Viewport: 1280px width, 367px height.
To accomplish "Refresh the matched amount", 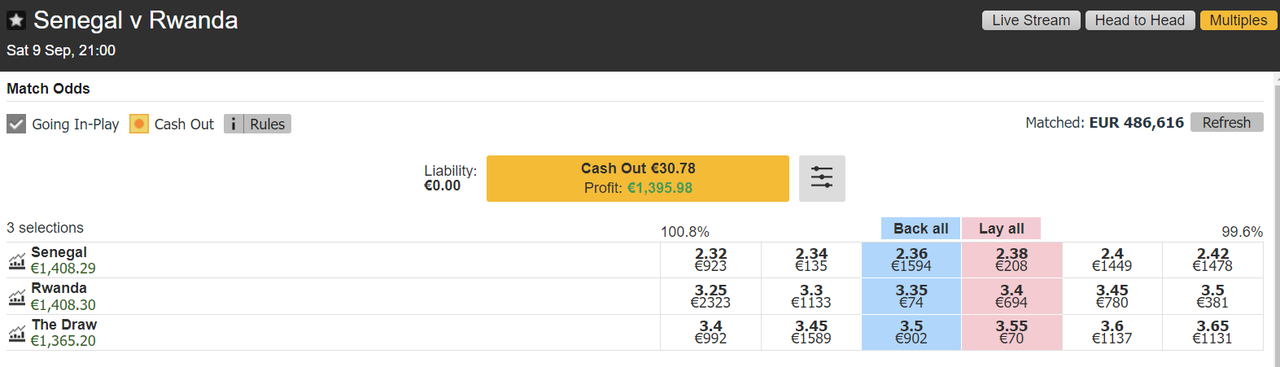I will [x=1226, y=122].
